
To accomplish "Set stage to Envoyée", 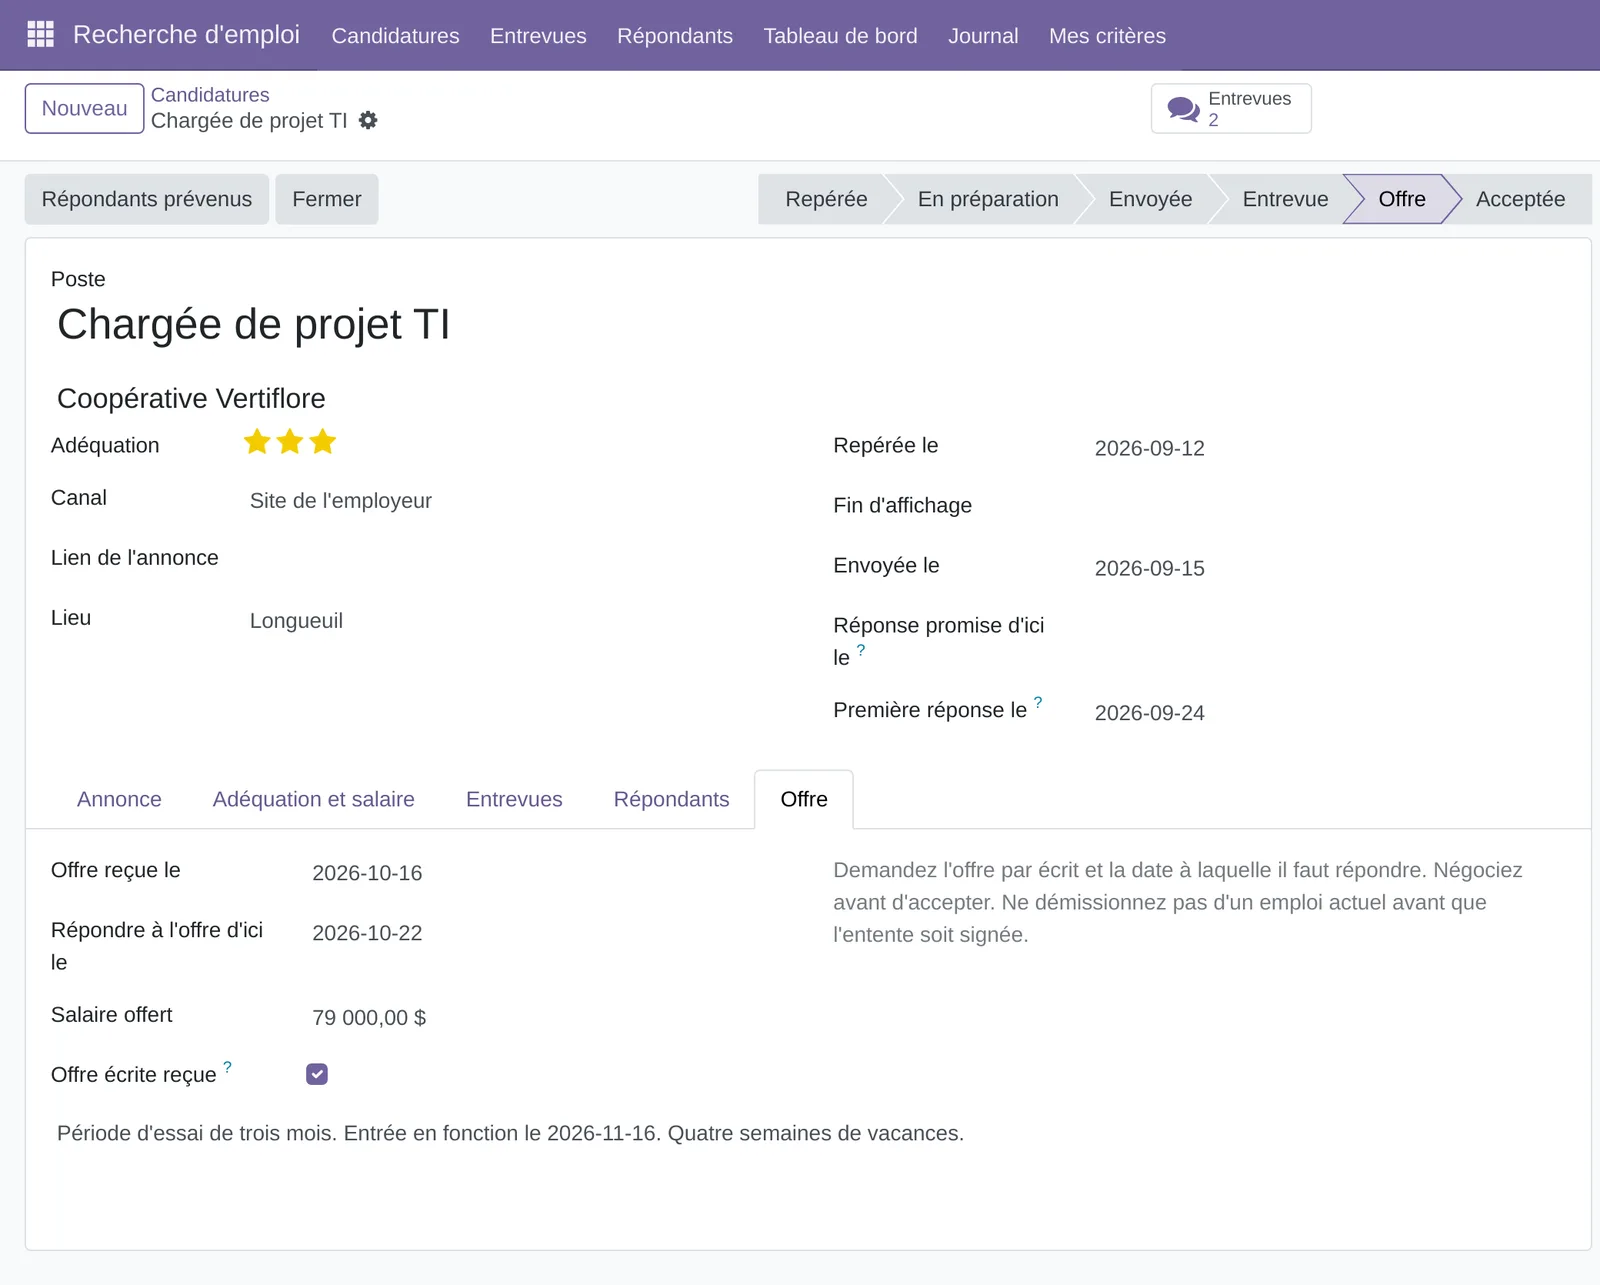I will click(1150, 199).
